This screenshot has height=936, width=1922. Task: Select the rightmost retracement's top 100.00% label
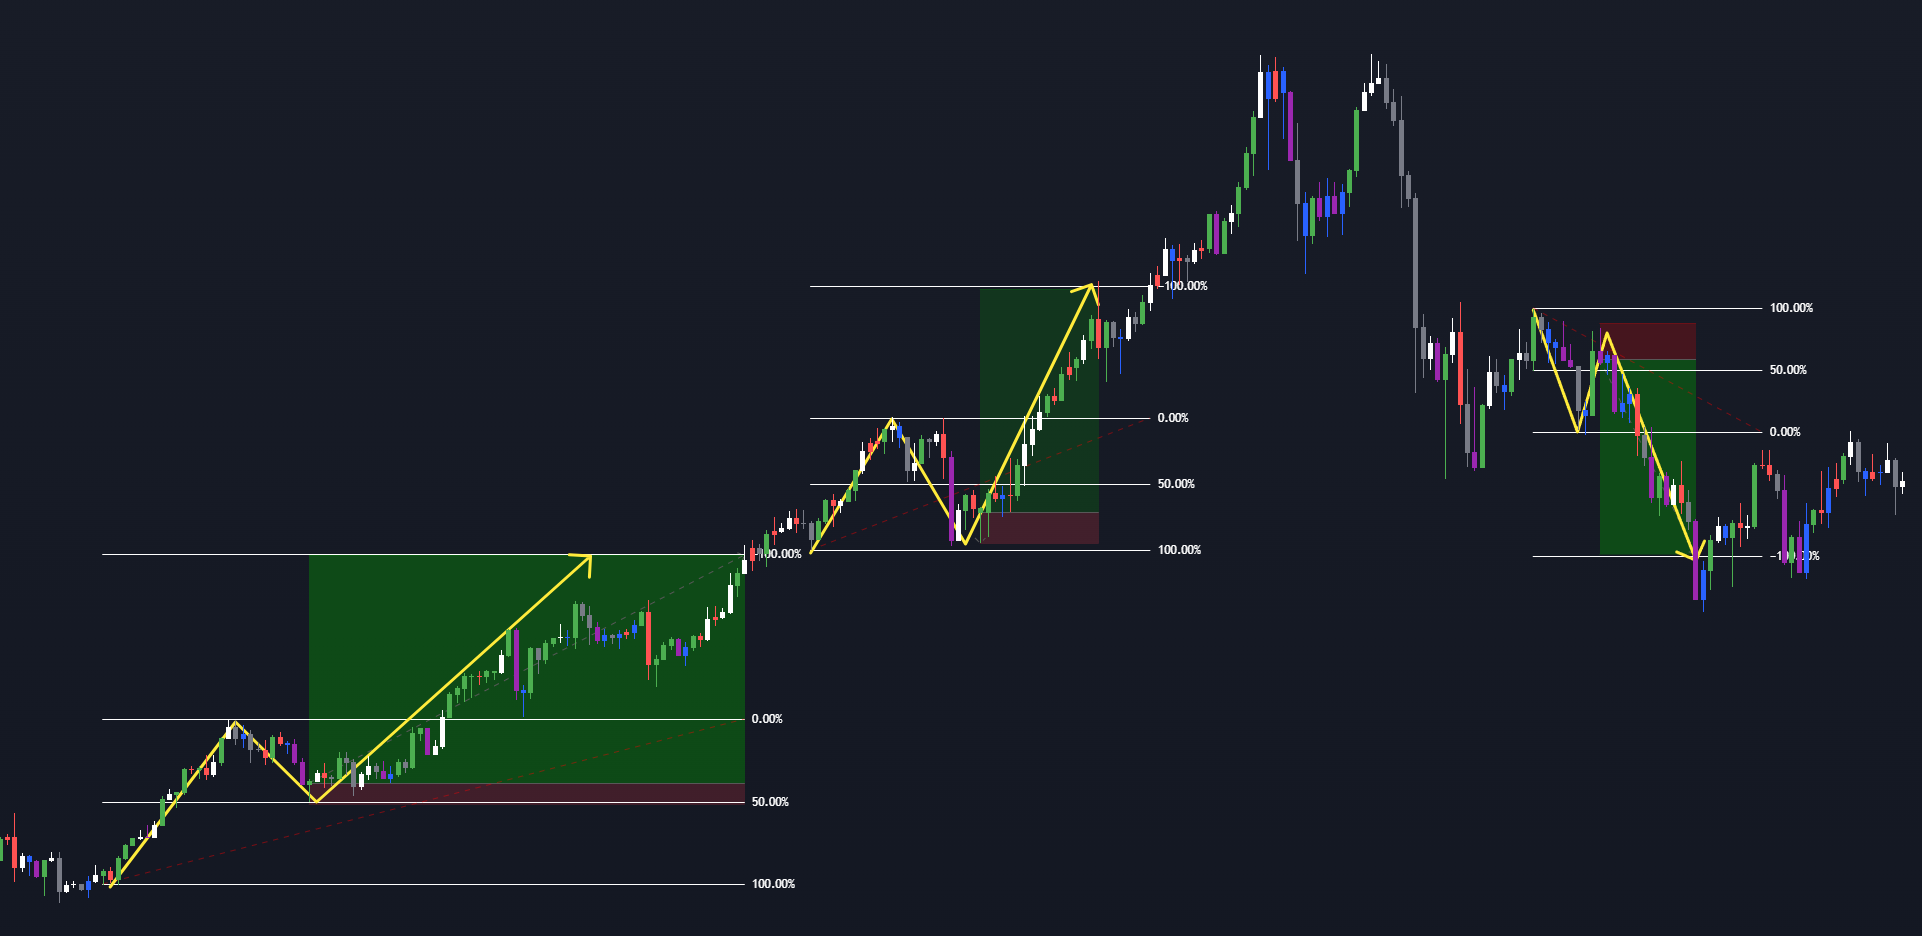coord(1791,308)
